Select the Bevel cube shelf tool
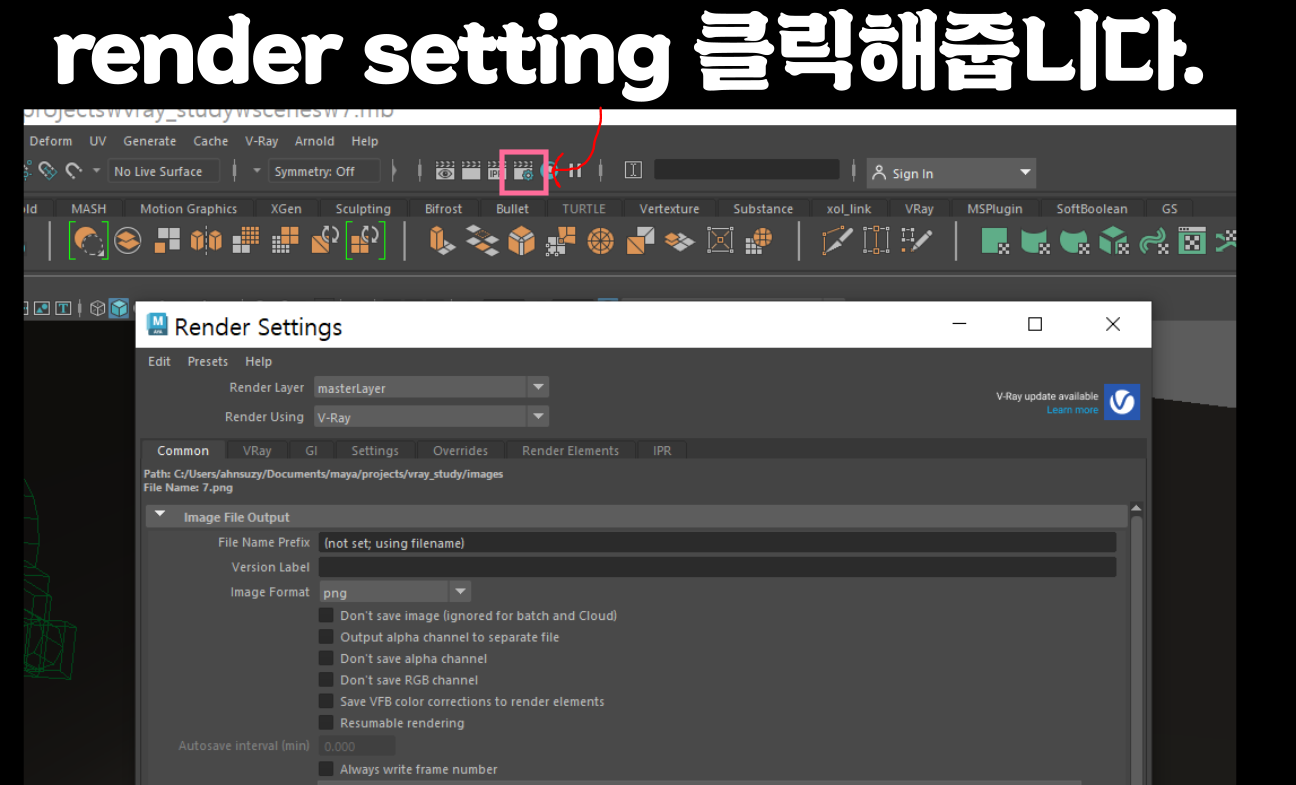The height and width of the screenshot is (785, 1296). tap(521, 240)
